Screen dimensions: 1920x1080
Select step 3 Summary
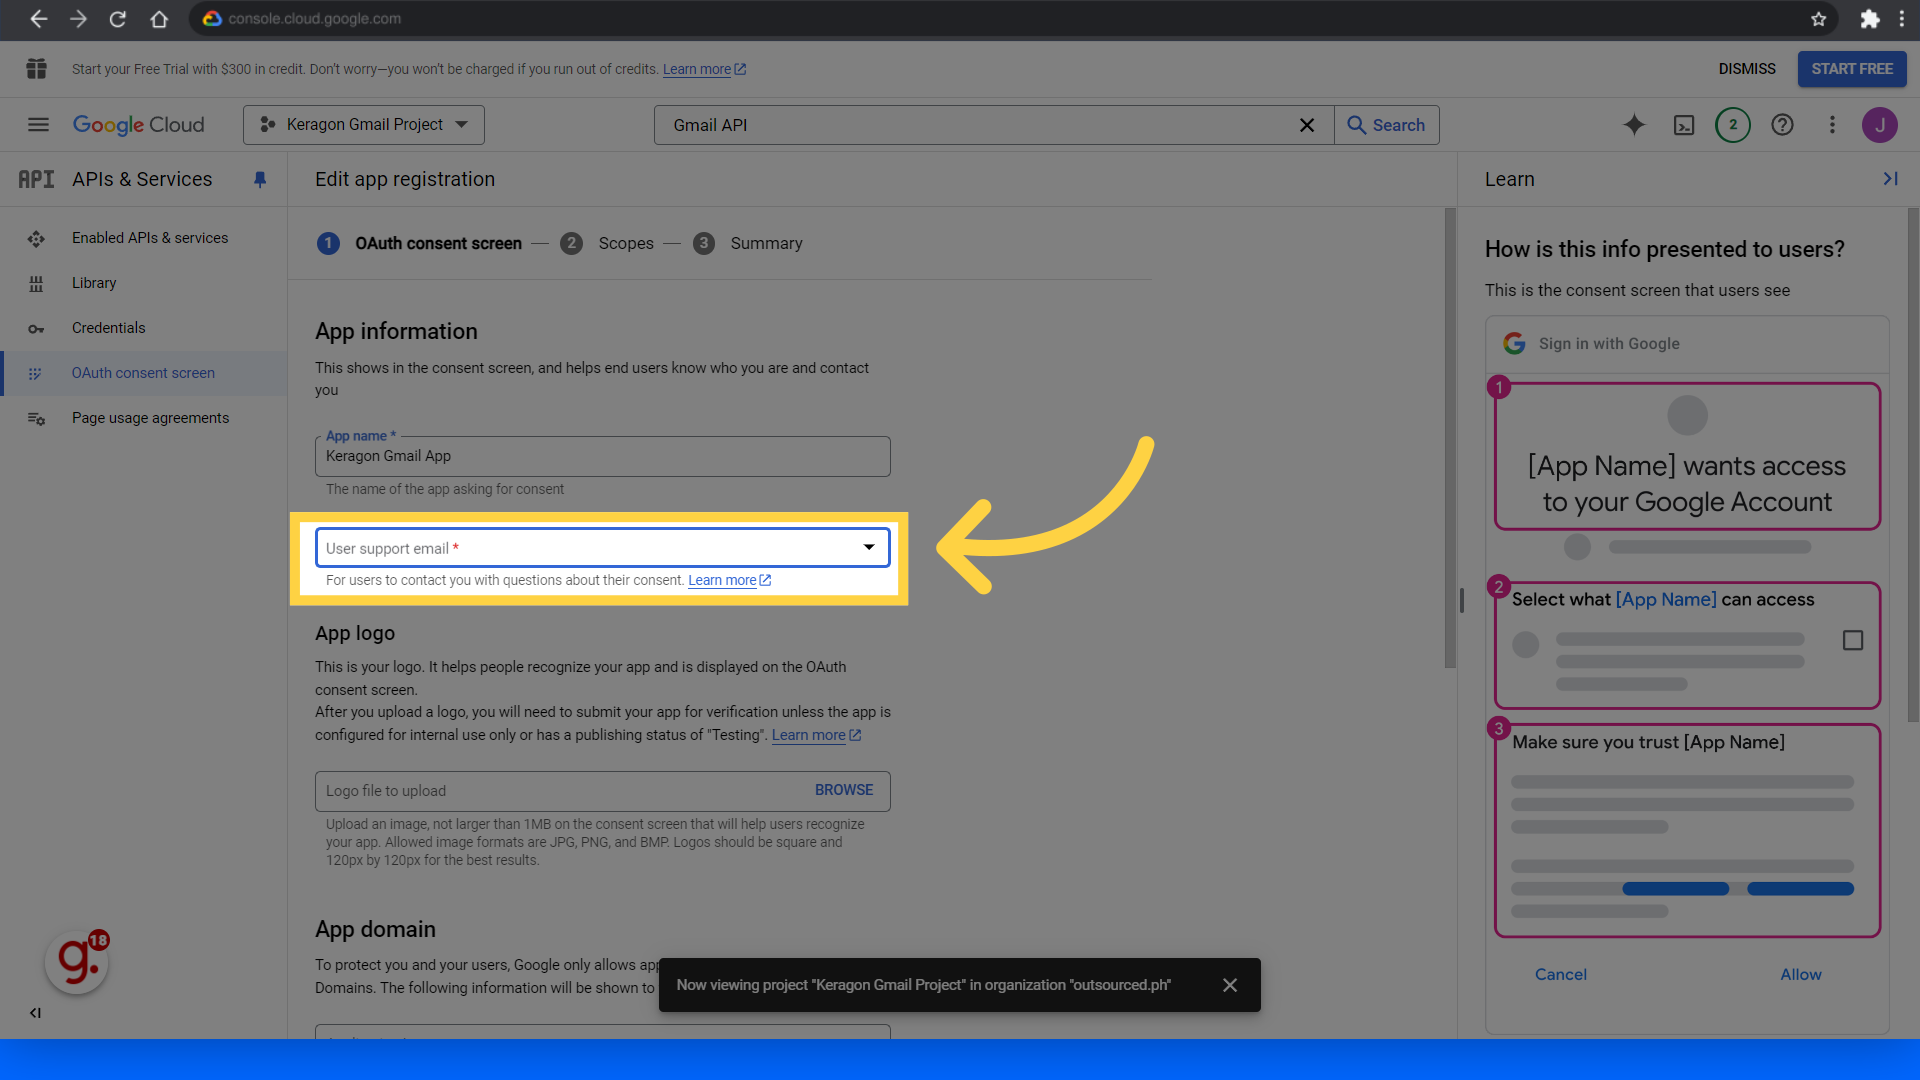[748, 243]
